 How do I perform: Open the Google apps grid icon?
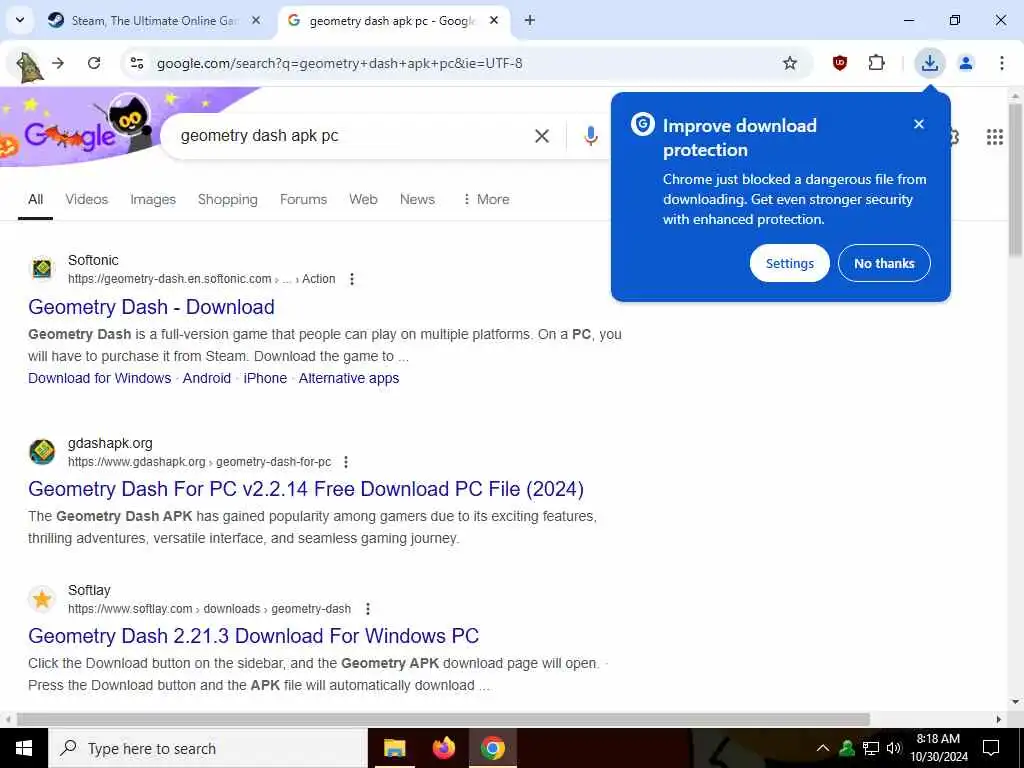click(995, 136)
